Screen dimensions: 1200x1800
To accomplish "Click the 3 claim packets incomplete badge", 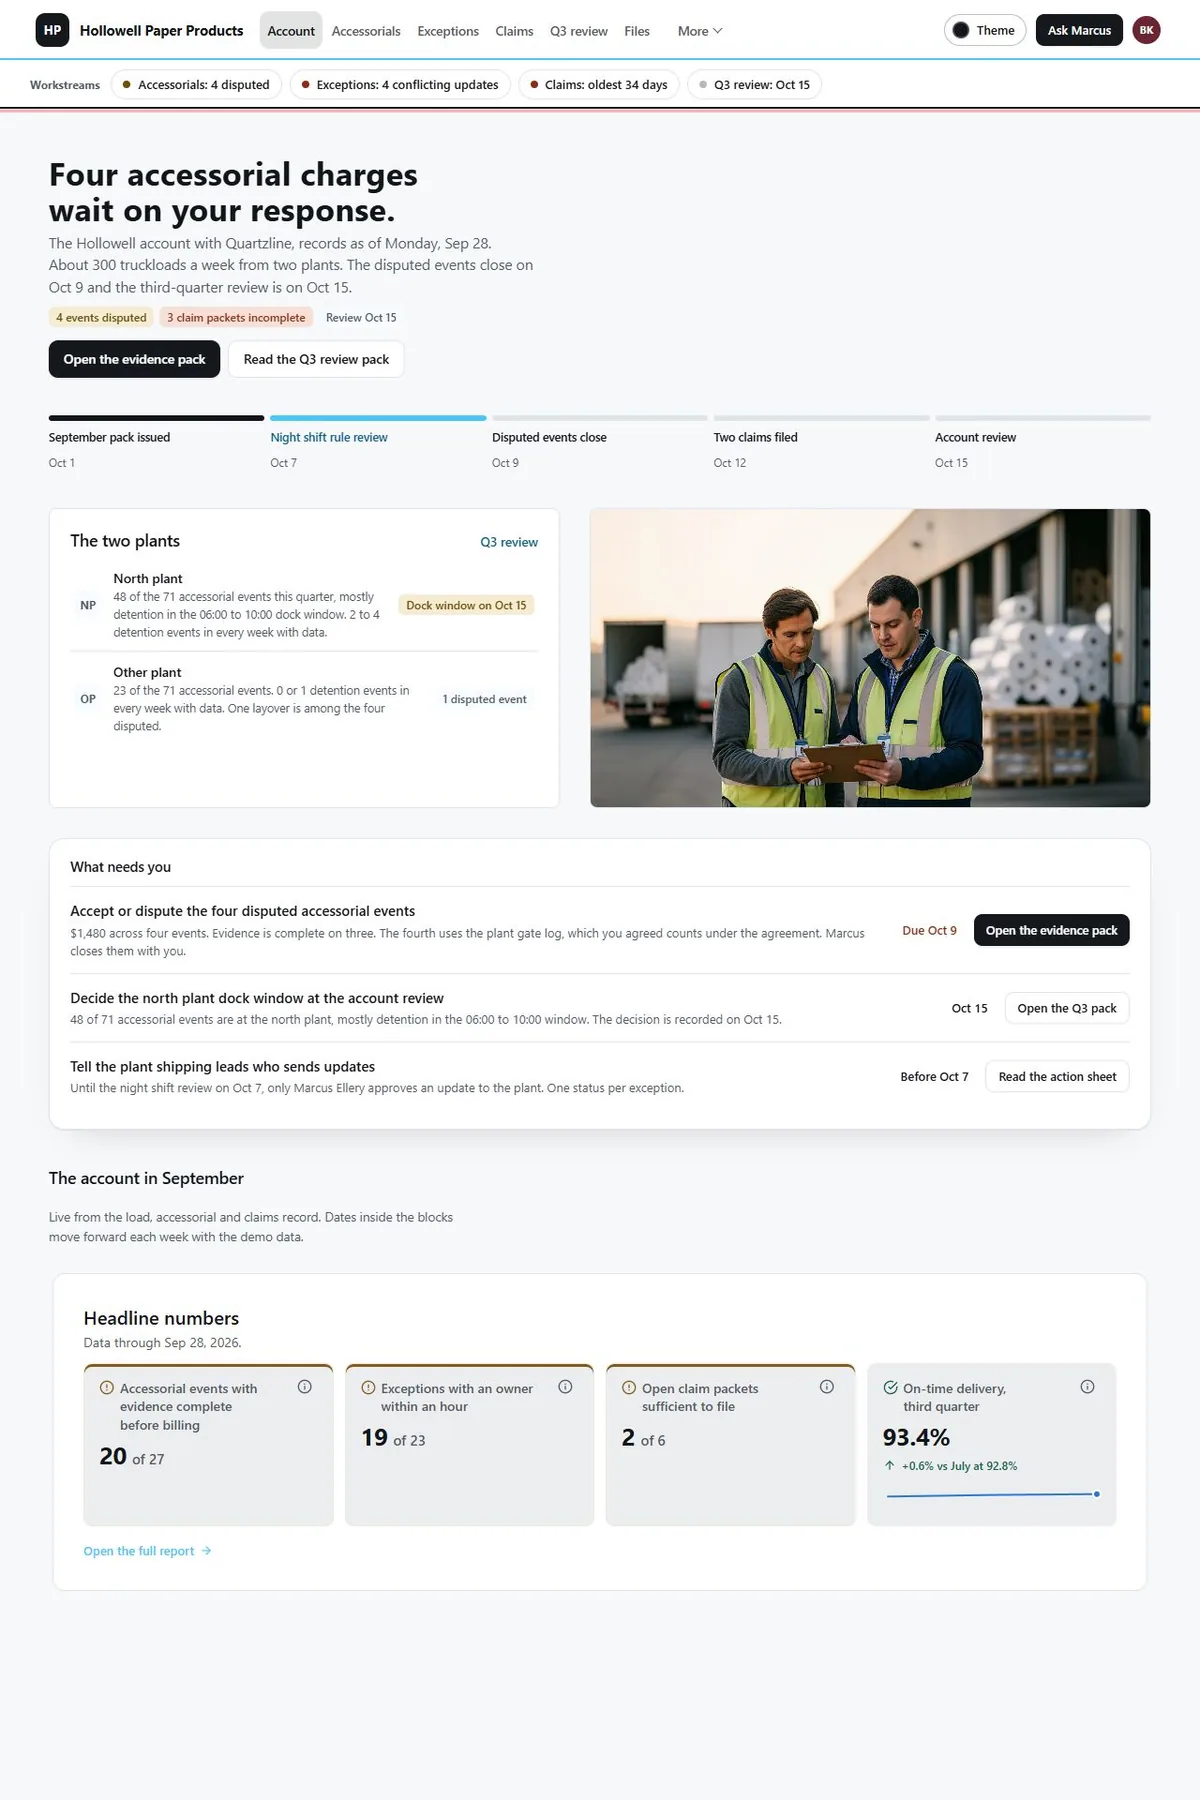I will pos(236,317).
